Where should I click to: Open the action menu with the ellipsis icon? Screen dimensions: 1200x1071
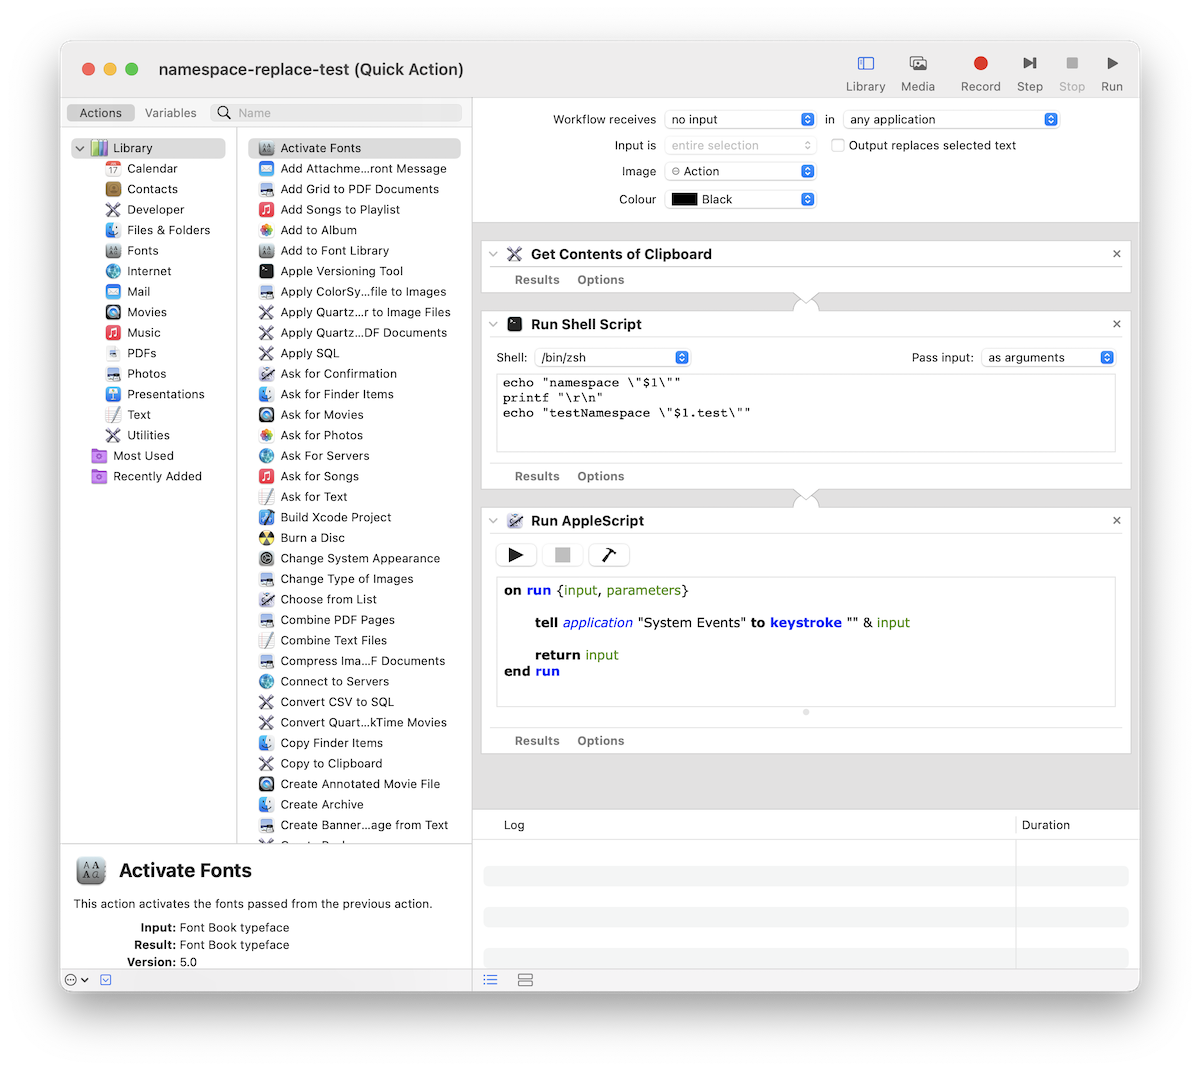pos(76,980)
